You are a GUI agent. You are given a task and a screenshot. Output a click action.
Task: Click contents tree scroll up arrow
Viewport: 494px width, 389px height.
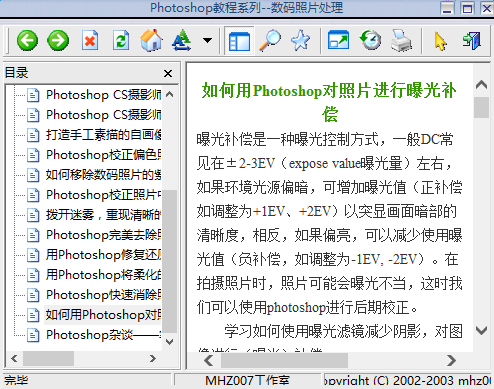pos(169,95)
